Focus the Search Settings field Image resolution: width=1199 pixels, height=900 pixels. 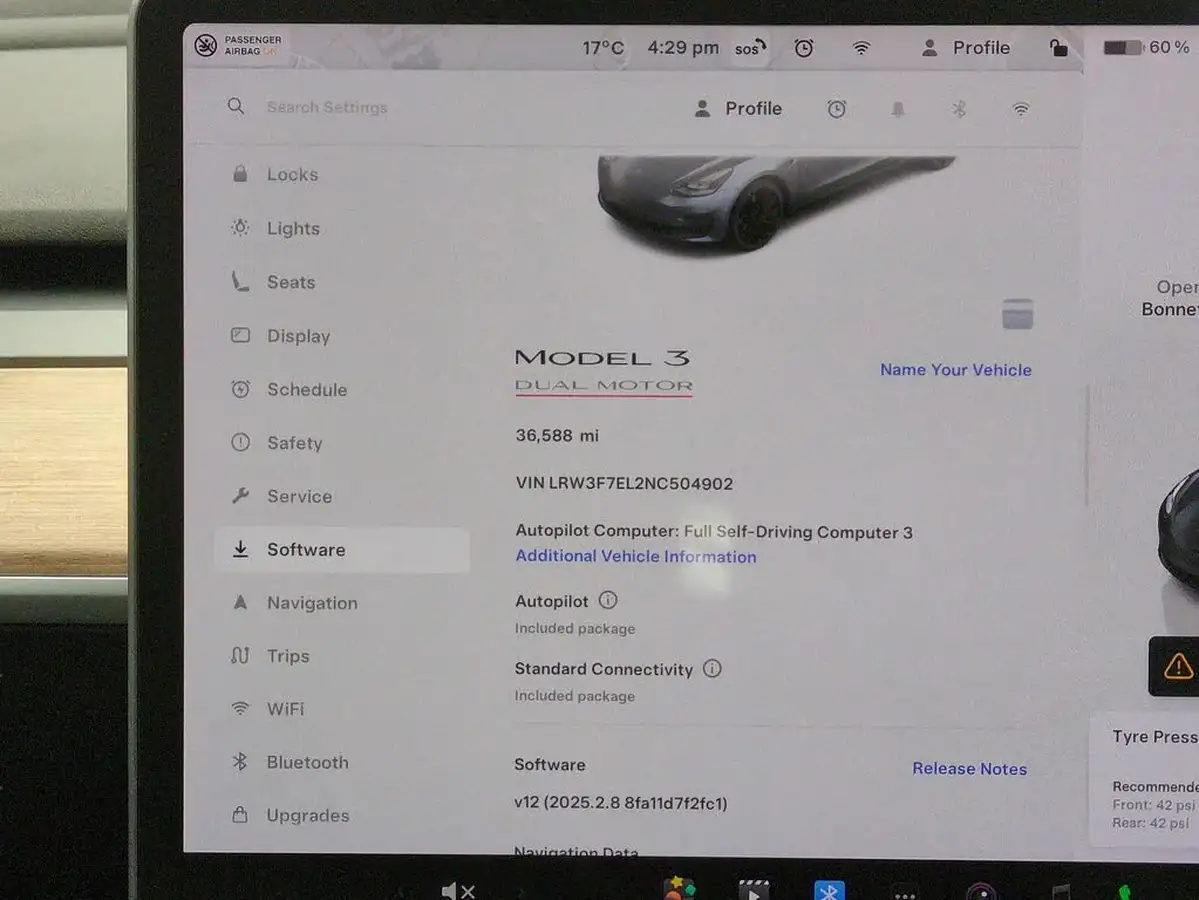pos(327,107)
